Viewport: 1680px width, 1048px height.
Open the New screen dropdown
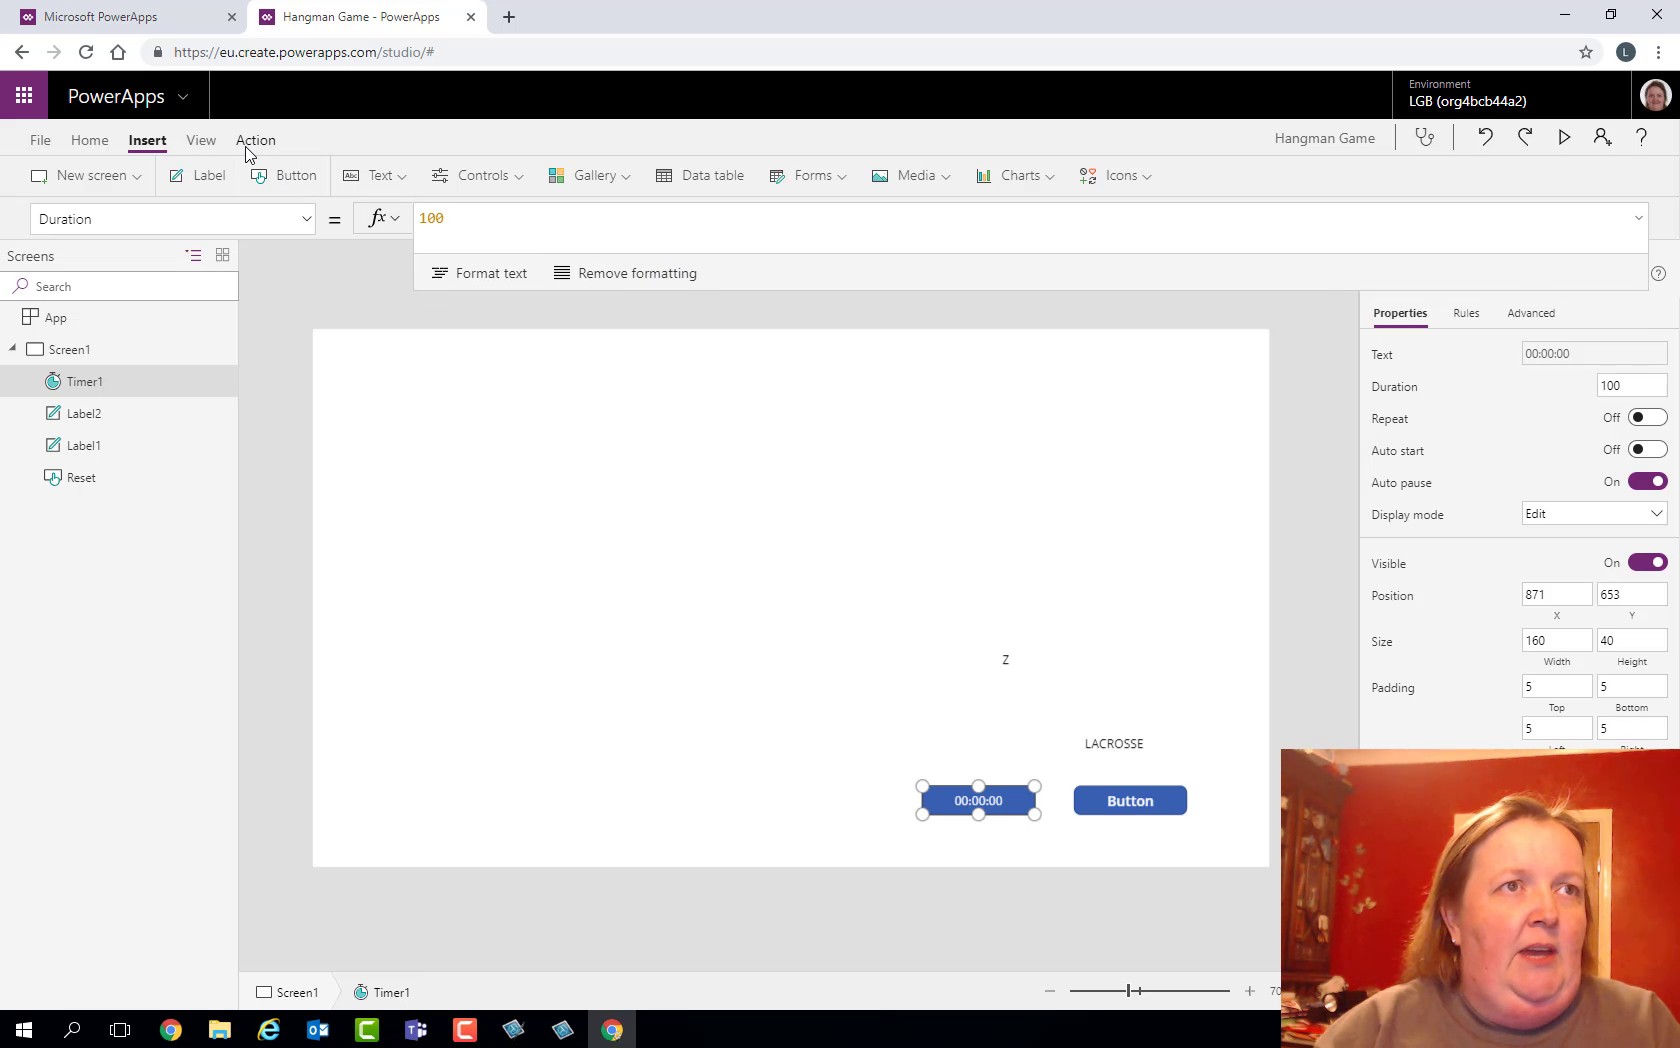coord(87,176)
